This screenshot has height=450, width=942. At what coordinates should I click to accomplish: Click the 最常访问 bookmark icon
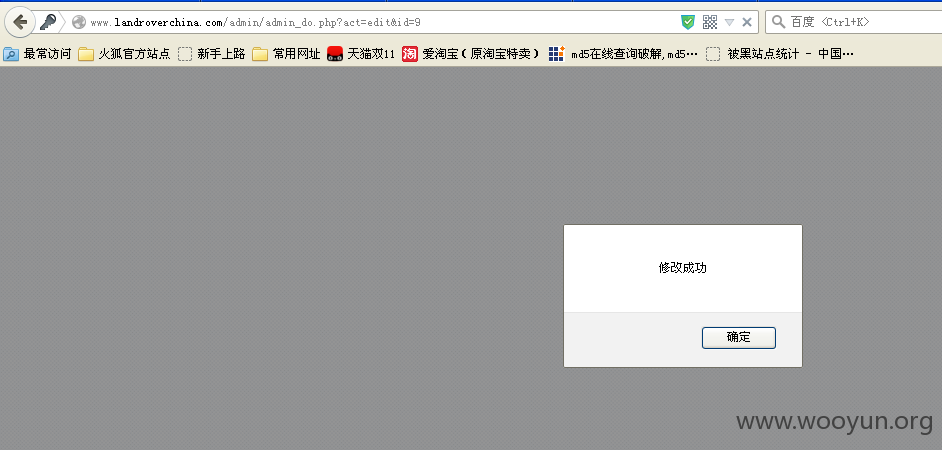[11, 54]
